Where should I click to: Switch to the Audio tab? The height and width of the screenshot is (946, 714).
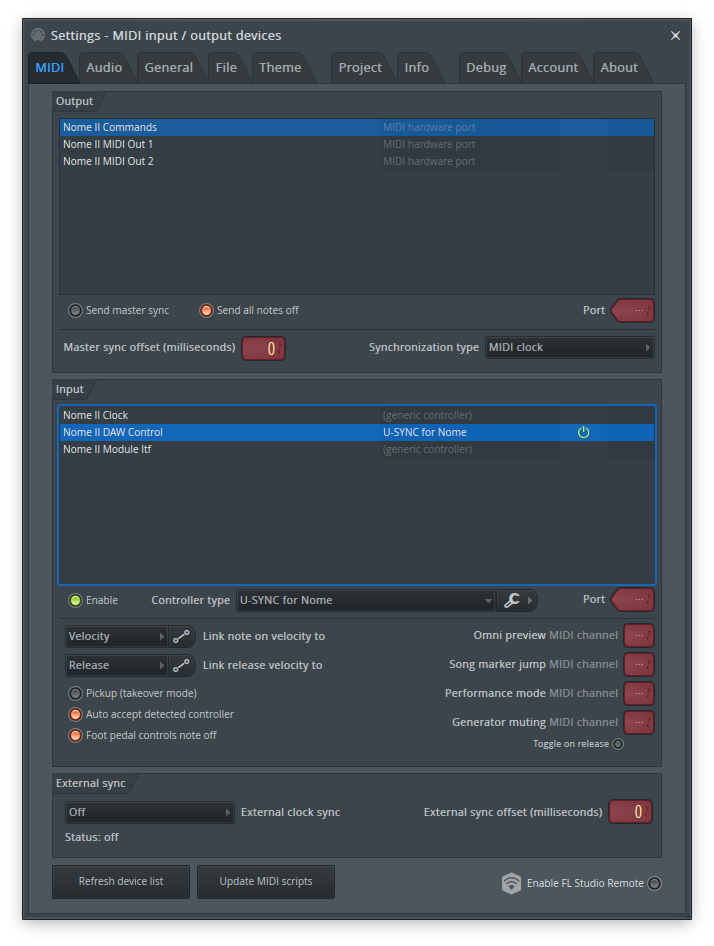[x=104, y=68]
